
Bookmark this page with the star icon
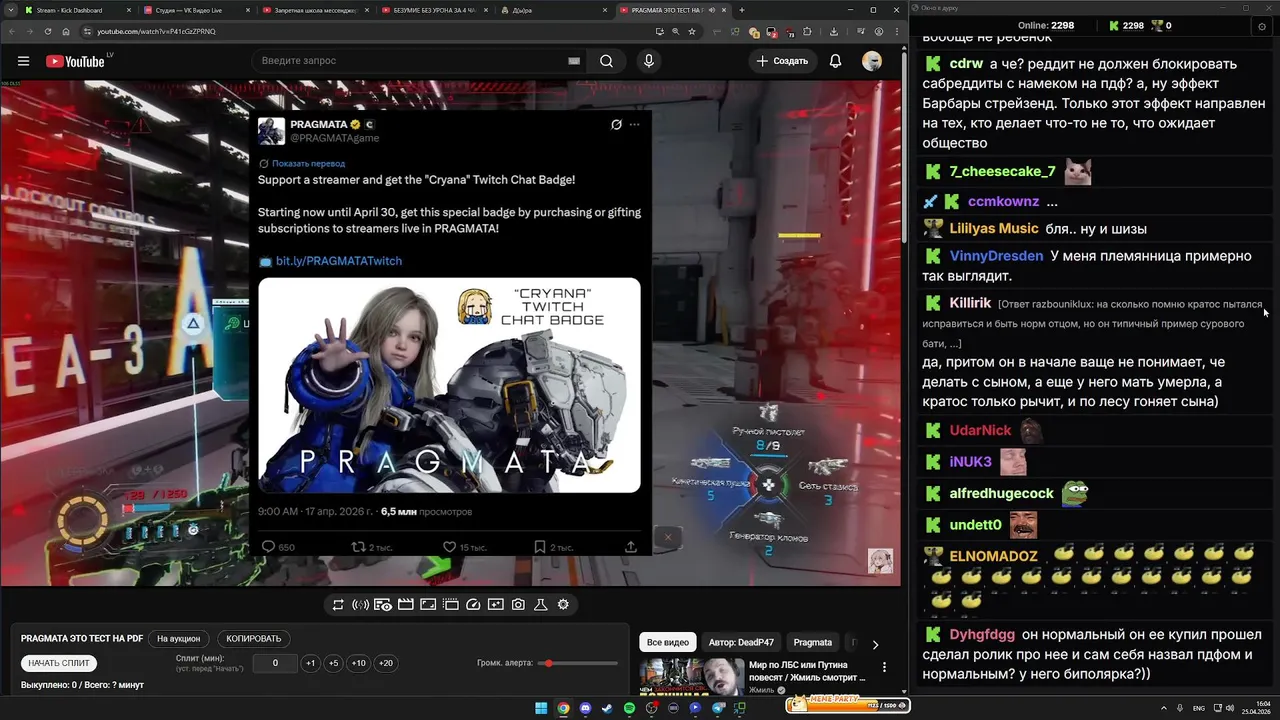tap(692, 31)
